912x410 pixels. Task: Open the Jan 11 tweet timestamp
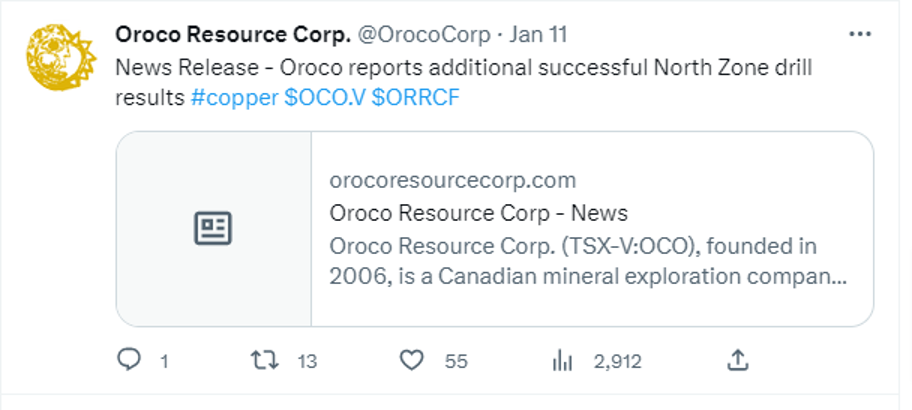538,35
